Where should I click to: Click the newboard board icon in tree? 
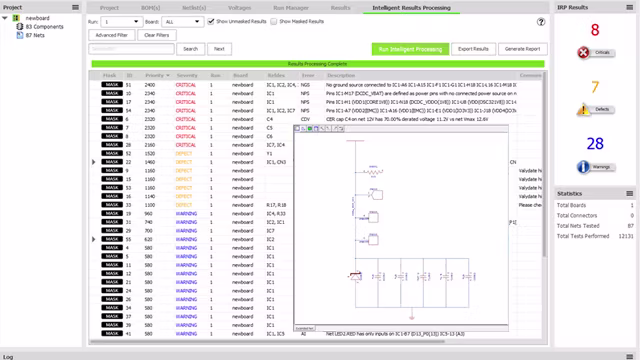pyautogui.click(x=16, y=18)
